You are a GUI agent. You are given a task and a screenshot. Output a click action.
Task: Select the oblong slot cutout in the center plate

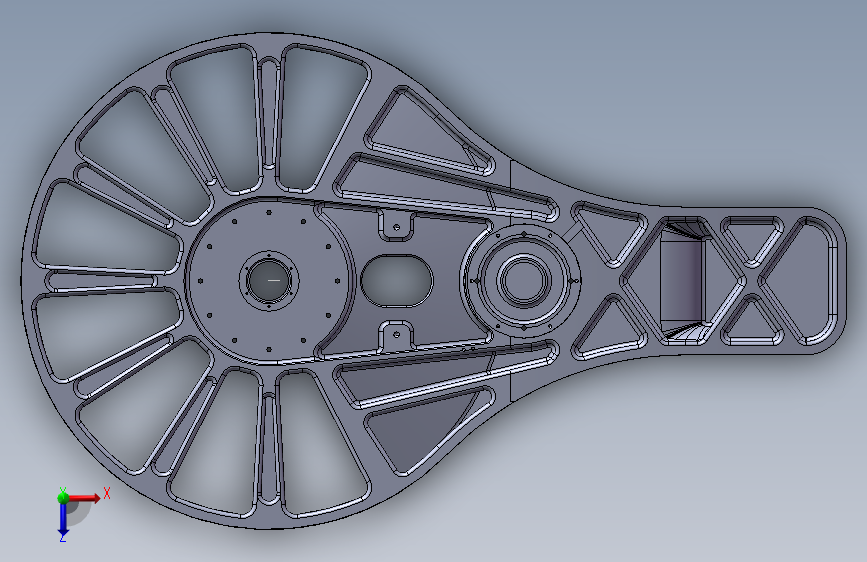point(396,280)
